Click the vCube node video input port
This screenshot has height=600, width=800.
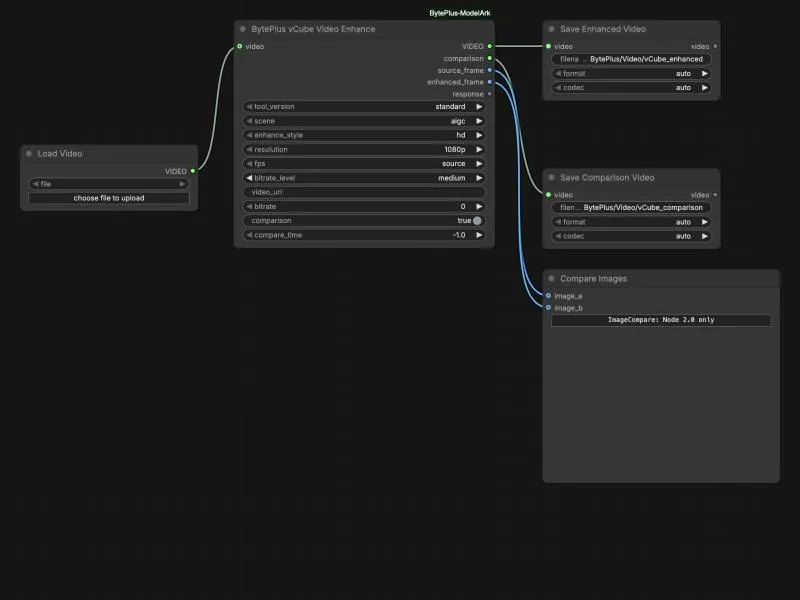pyautogui.click(x=240, y=46)
